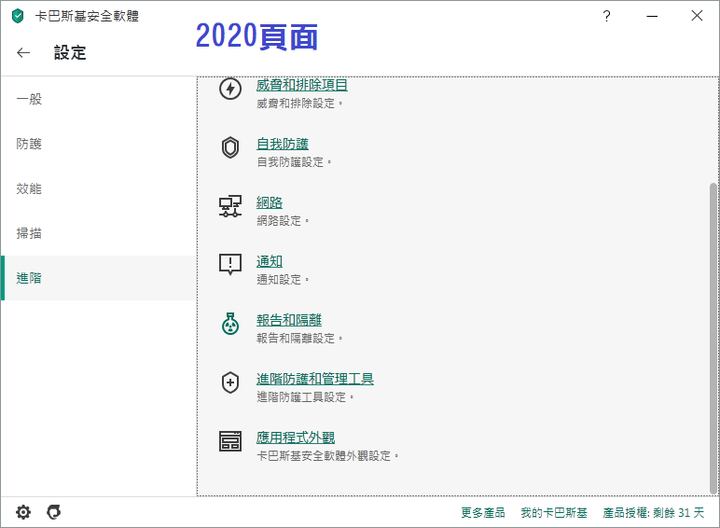Screen dimensions: 720x528
Task: Open the 自我防護 link
Action: (282, 144)
